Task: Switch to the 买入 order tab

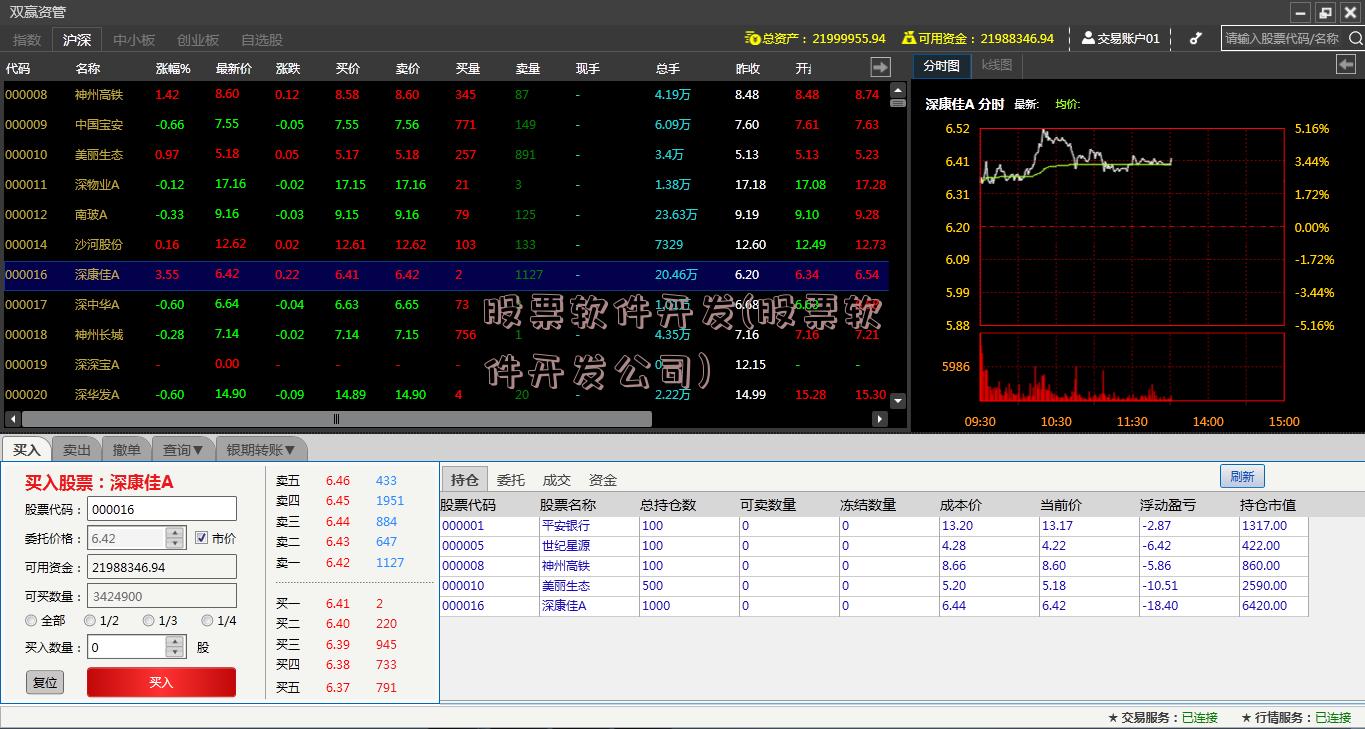Action: (26, 450)
